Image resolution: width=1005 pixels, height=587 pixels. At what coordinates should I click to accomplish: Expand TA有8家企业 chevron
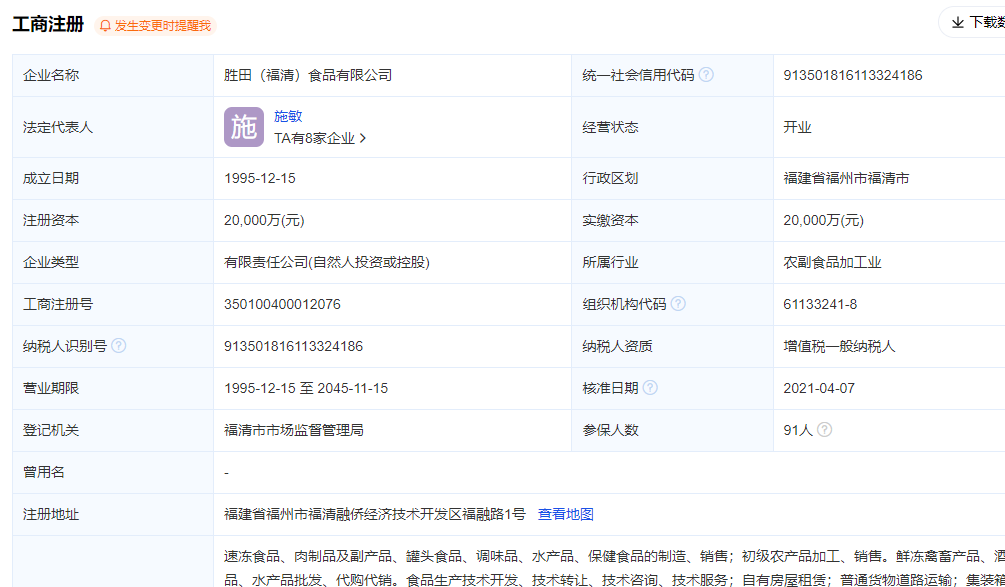(363, 138)
